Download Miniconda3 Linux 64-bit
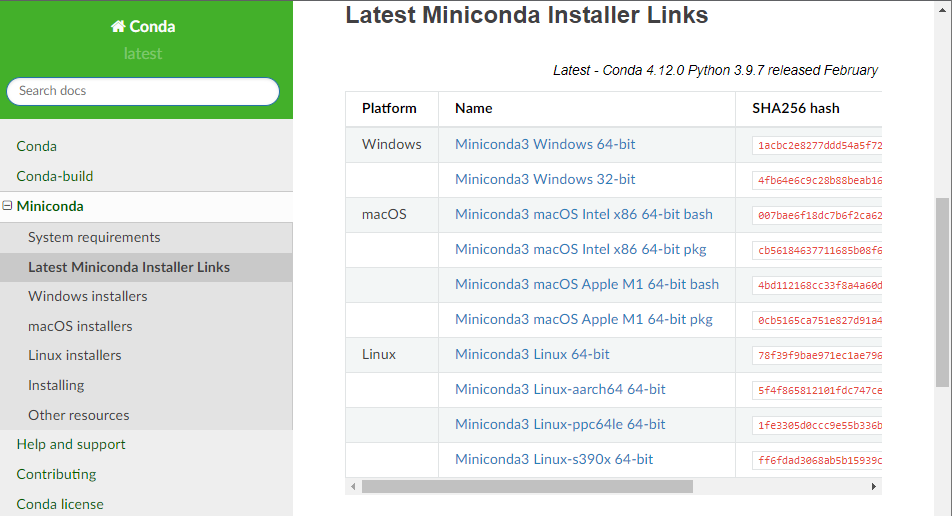Viewport: 952px width, 516px height. (532, 355)
